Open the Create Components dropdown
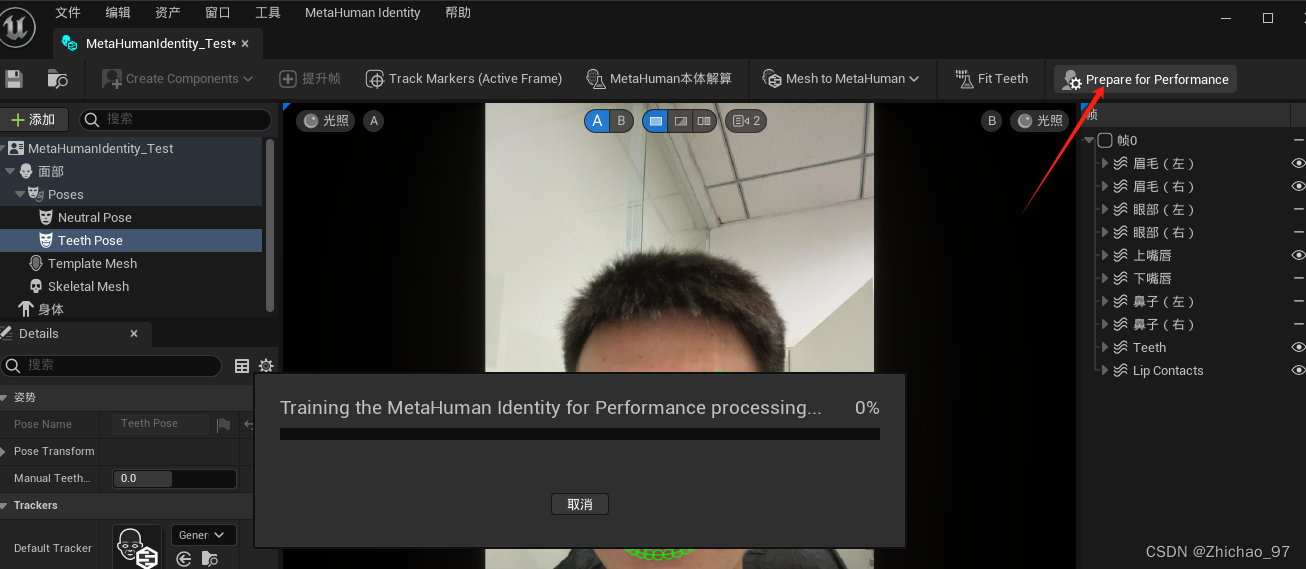The width and height of the screenshot is (1306, 569). pos(178,78)
